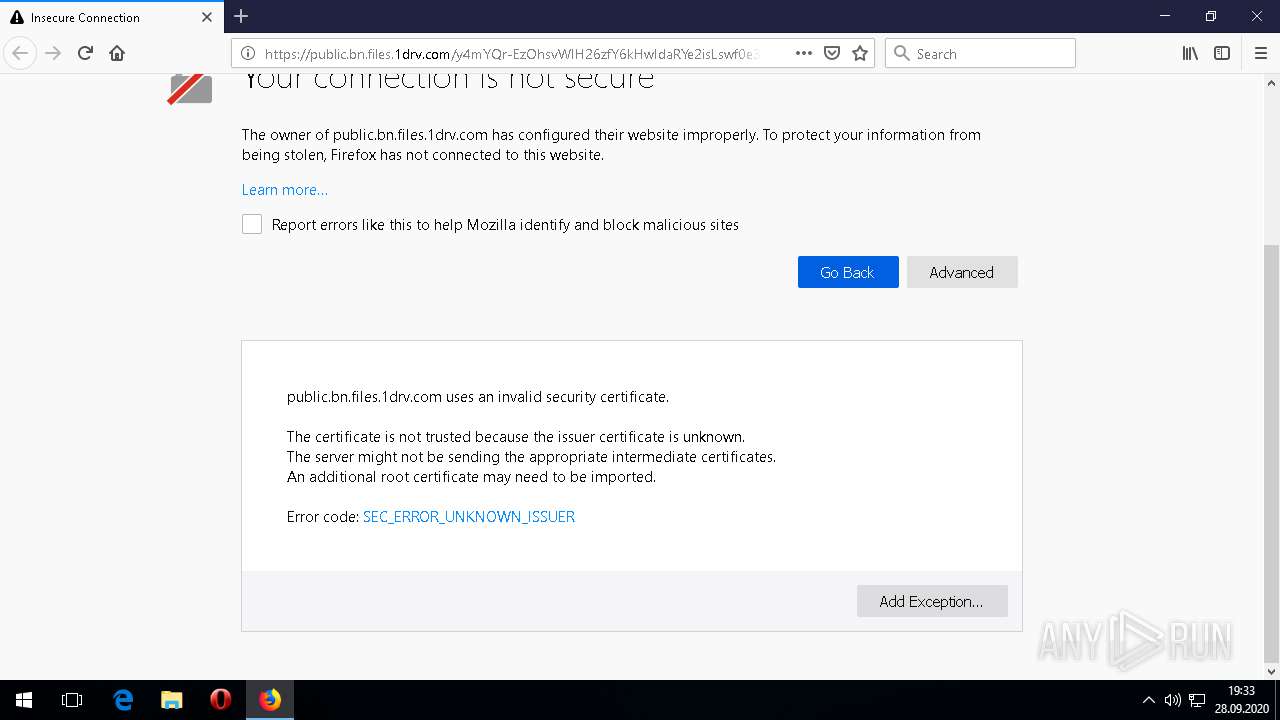Image resolution: width=1280 pixels, height=720 pixels.
Task: Open the Firefox hamburger menu
Action: (1261, 53)
